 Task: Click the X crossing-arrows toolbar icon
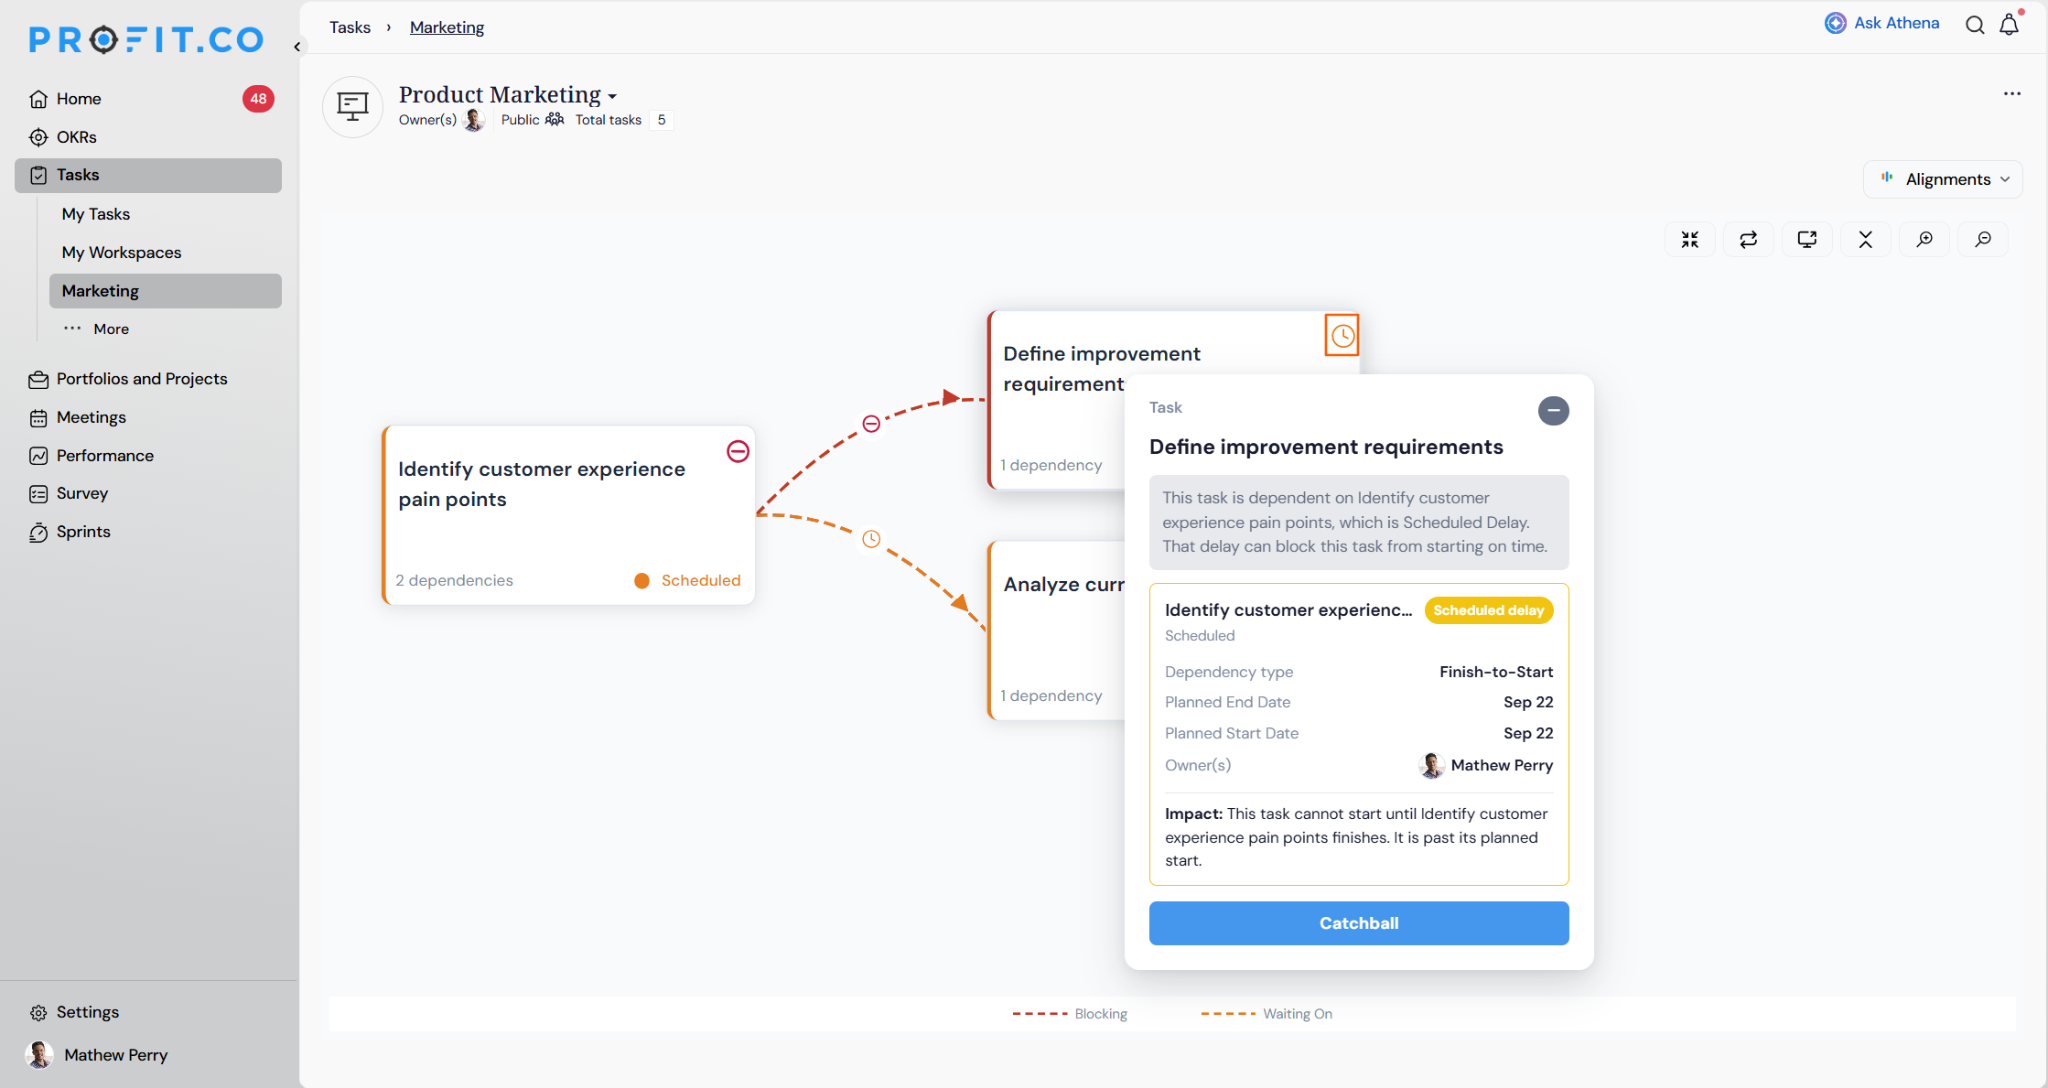click(x=1866, y=239)
